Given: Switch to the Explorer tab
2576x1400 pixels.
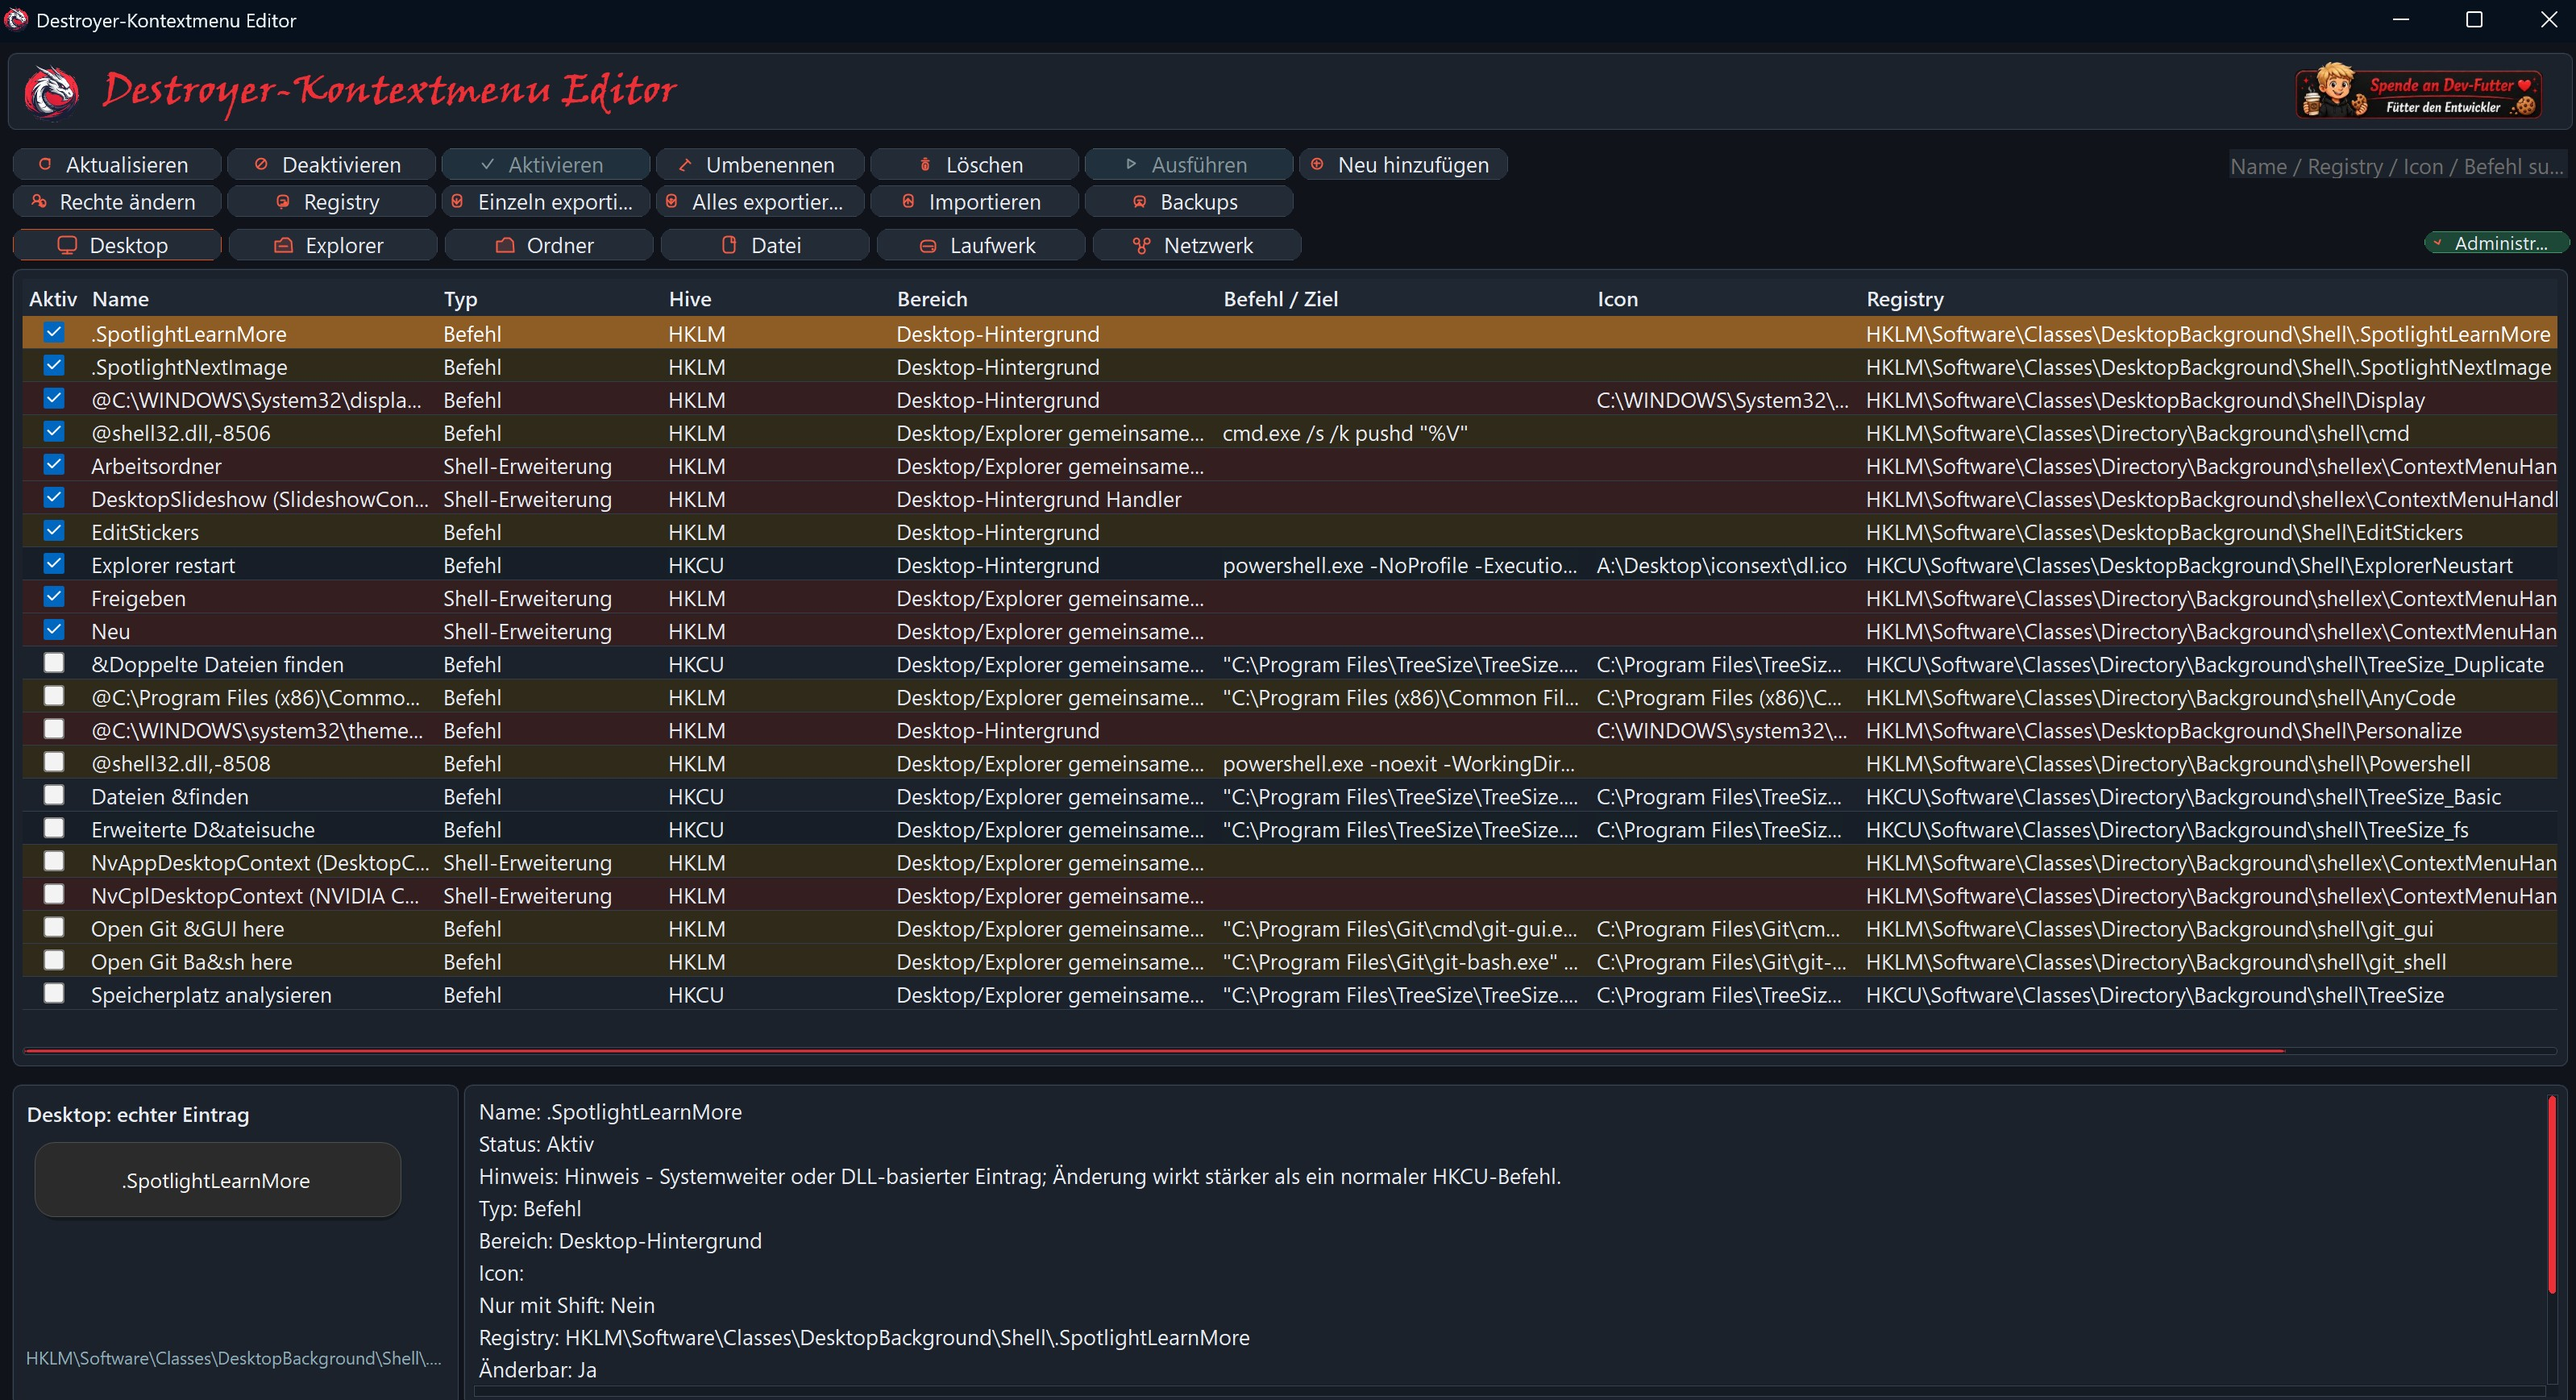Looking at the screenshot, I should [x=333, y=245].
